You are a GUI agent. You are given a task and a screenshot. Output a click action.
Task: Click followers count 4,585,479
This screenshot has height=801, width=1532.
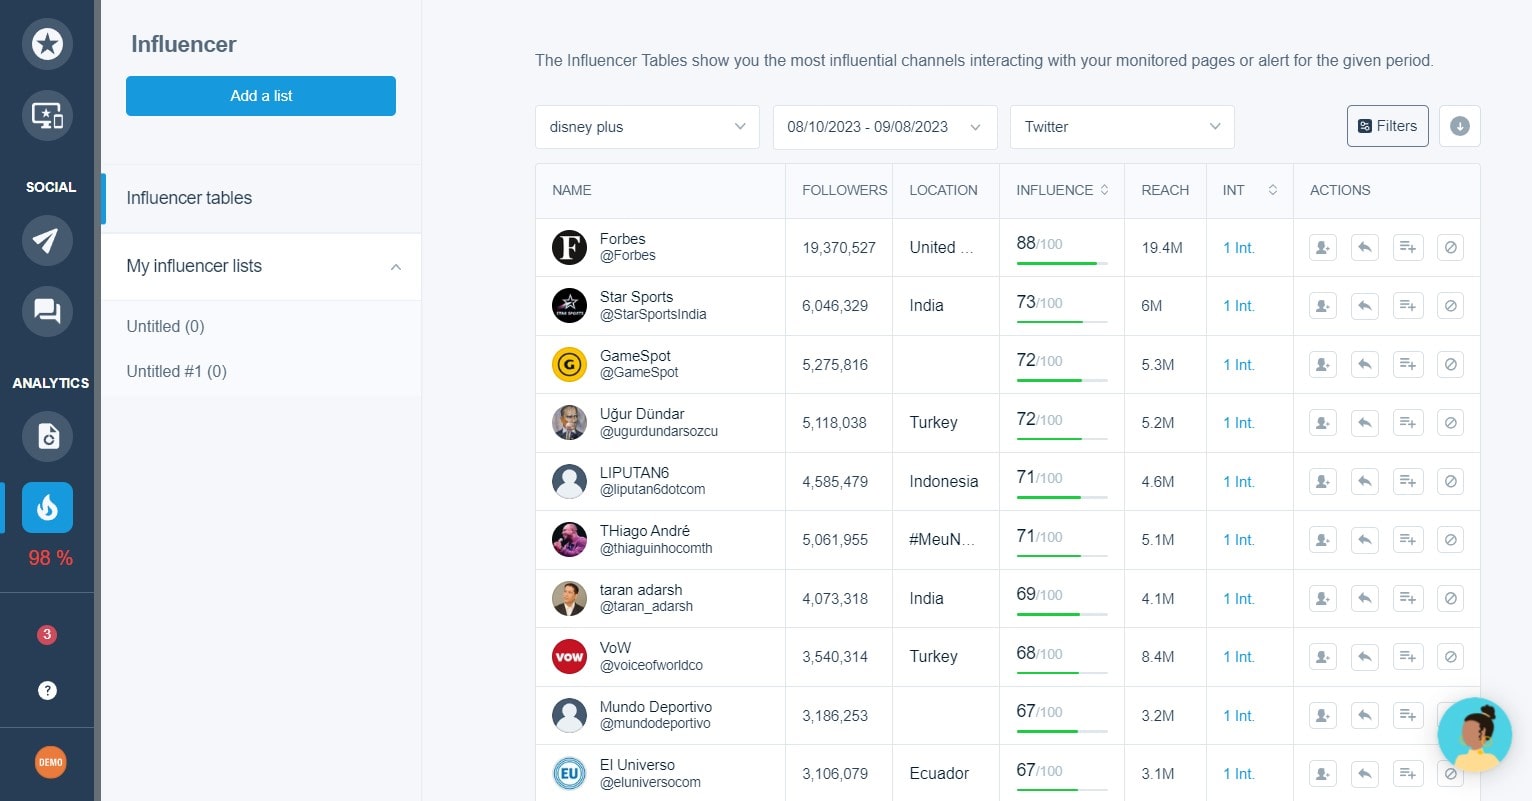click(835, 481)
